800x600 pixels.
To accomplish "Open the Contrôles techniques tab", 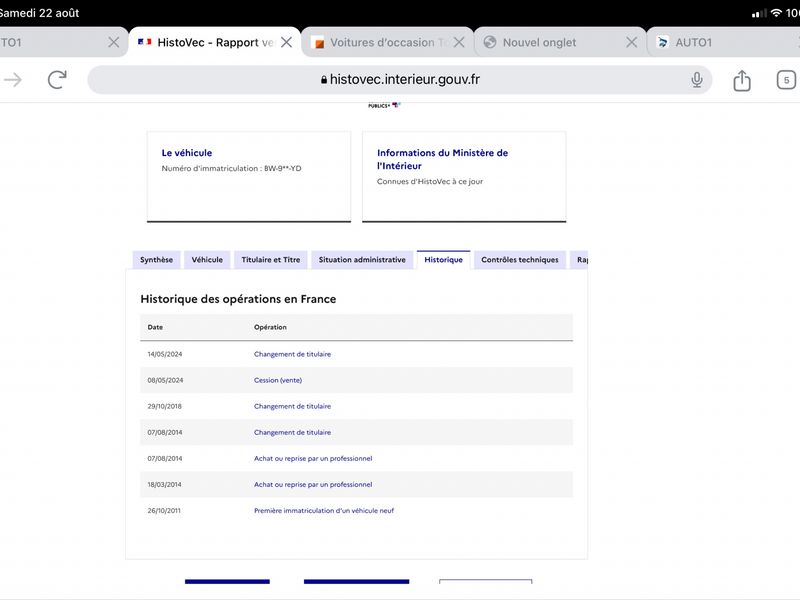I will coord(520,260).
